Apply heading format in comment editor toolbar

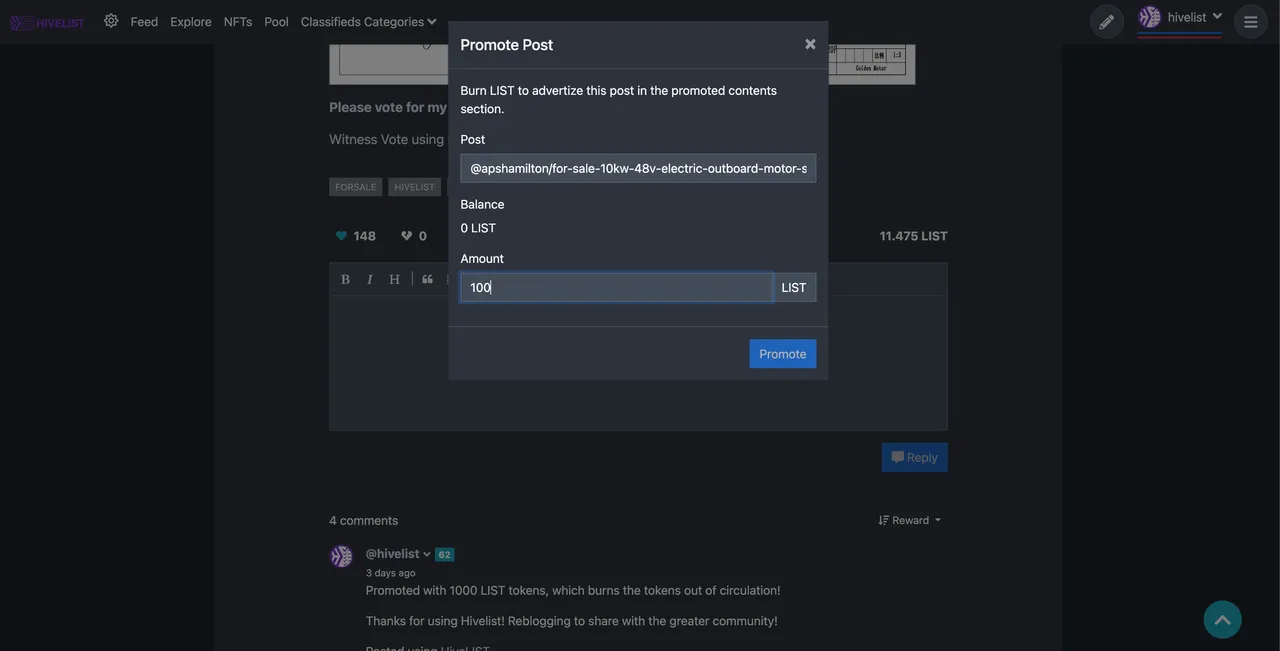point(394,279)
